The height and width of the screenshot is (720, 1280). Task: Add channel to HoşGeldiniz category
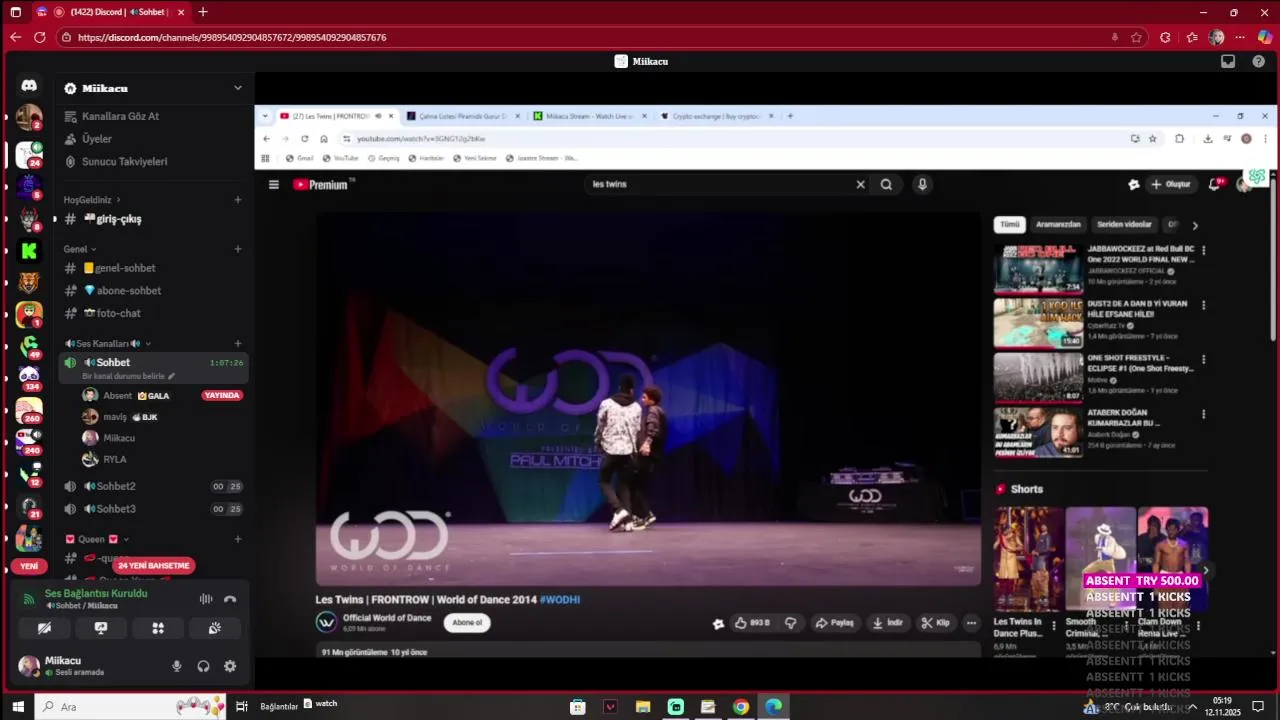coord(237,200)
